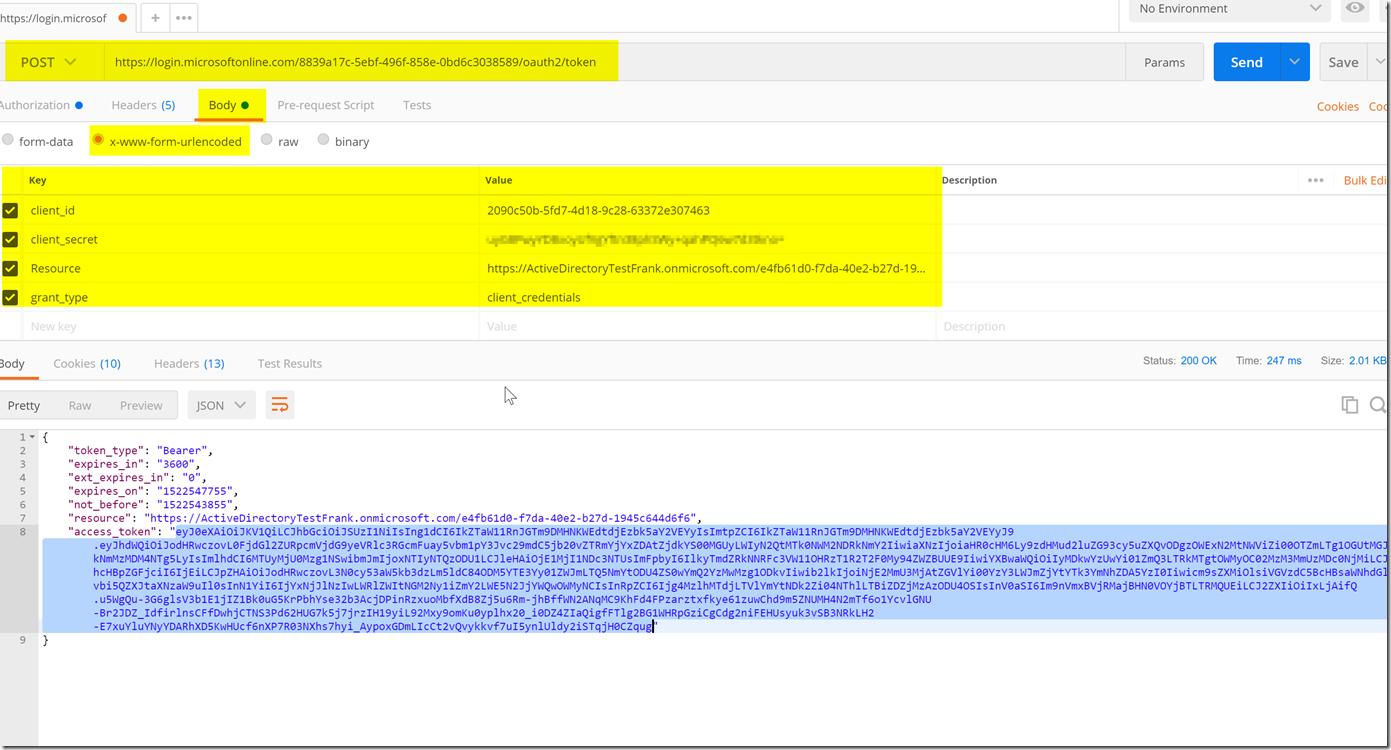
Task: Open the Cookies link at top right
Action: click(x=1337, y=107)
